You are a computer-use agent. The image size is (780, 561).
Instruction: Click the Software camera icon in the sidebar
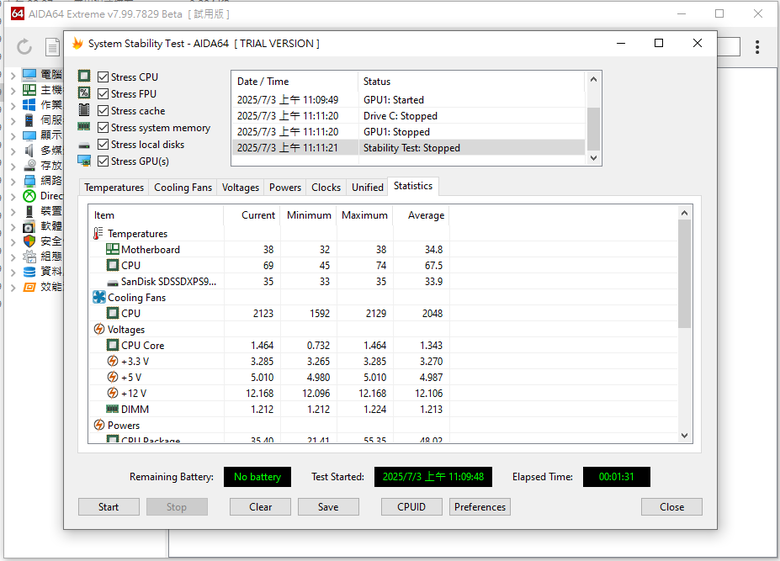coord(29,226)
